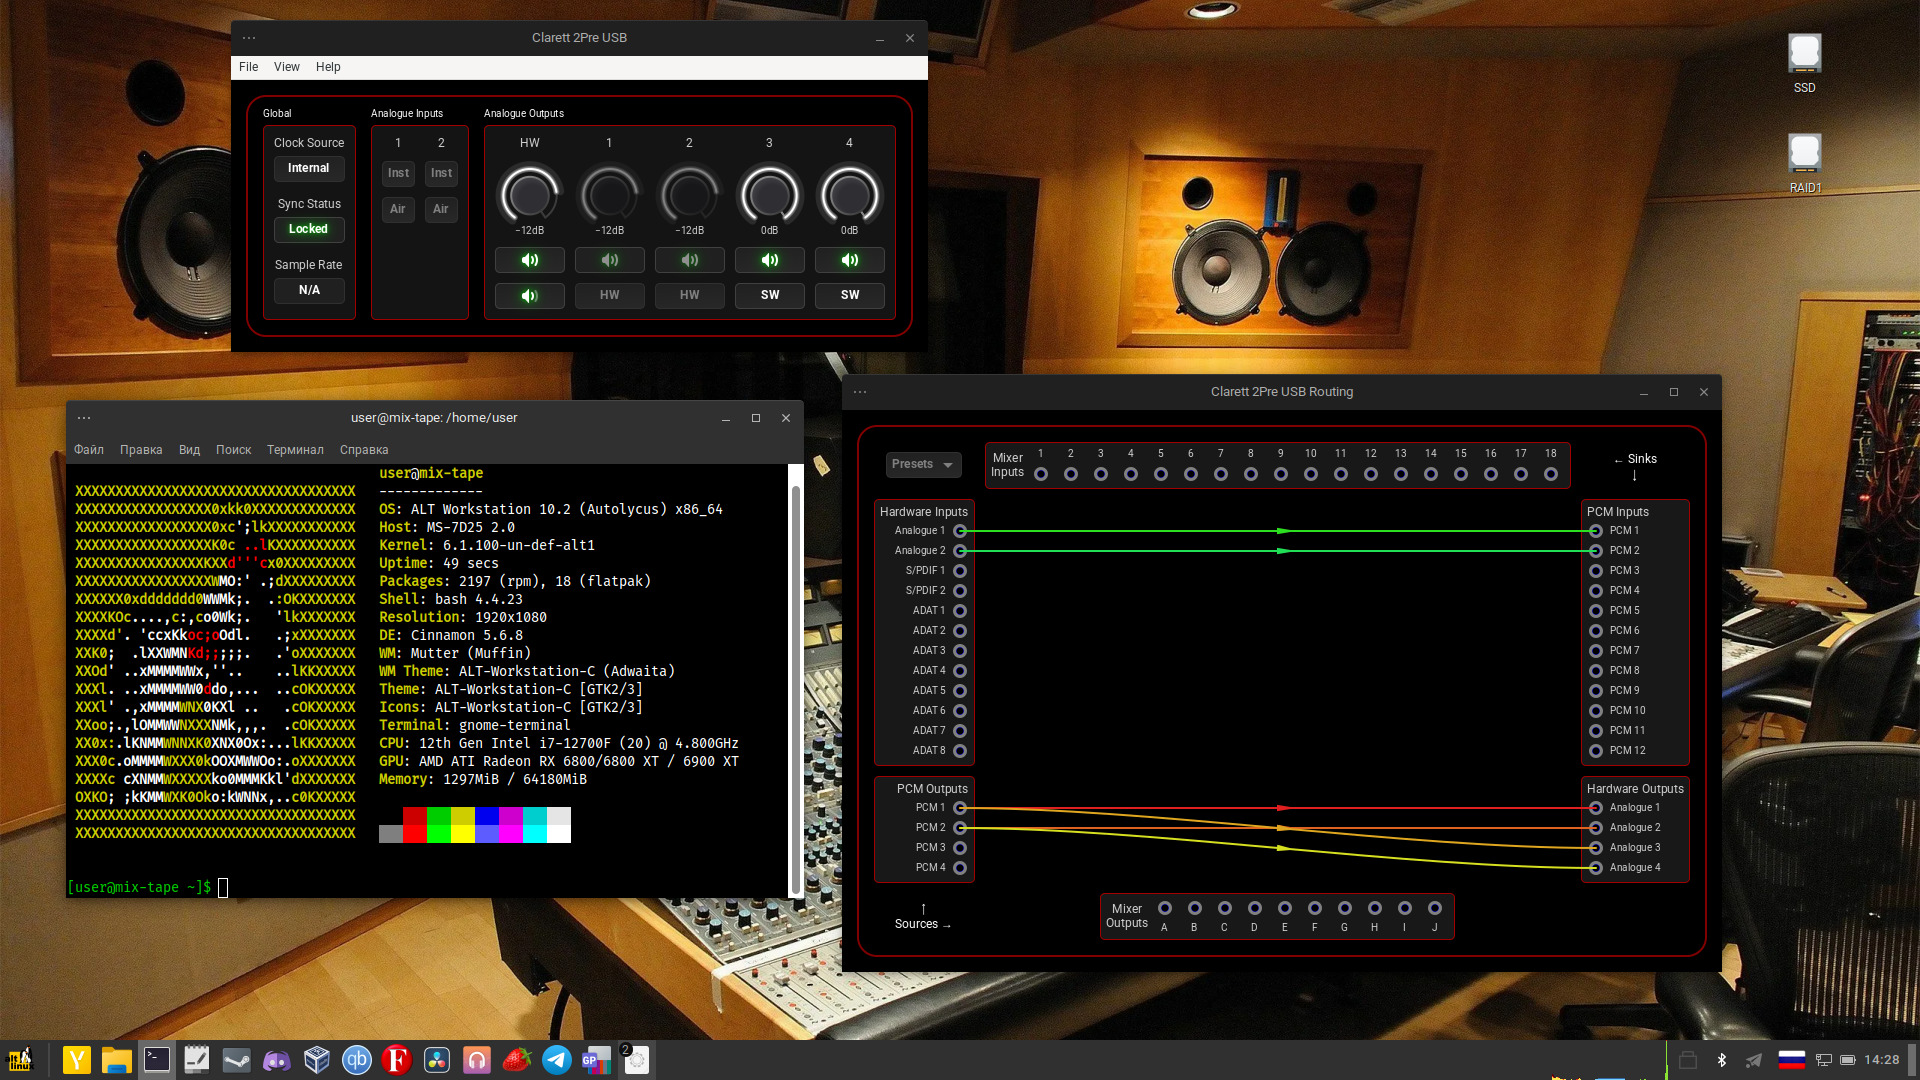This screenshot has width=1920, height=1080.
Task: Open the file manager from the taskbar
Action: [x=117, y=1059]
